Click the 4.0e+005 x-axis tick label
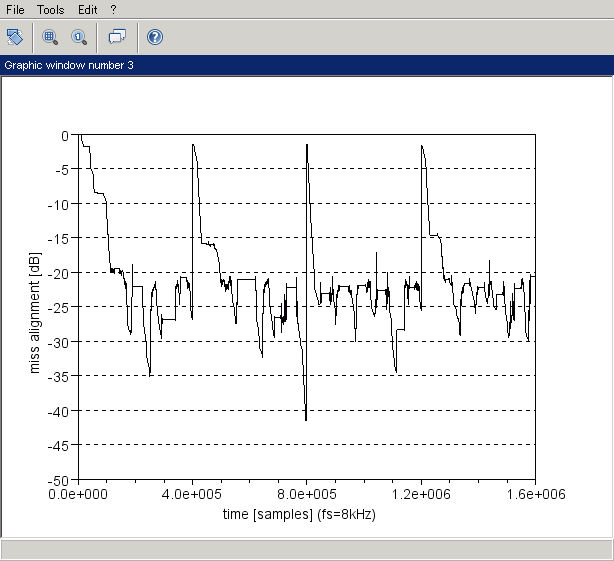The image size is (614, 561). pyautogui.click(x=192, y=494)
